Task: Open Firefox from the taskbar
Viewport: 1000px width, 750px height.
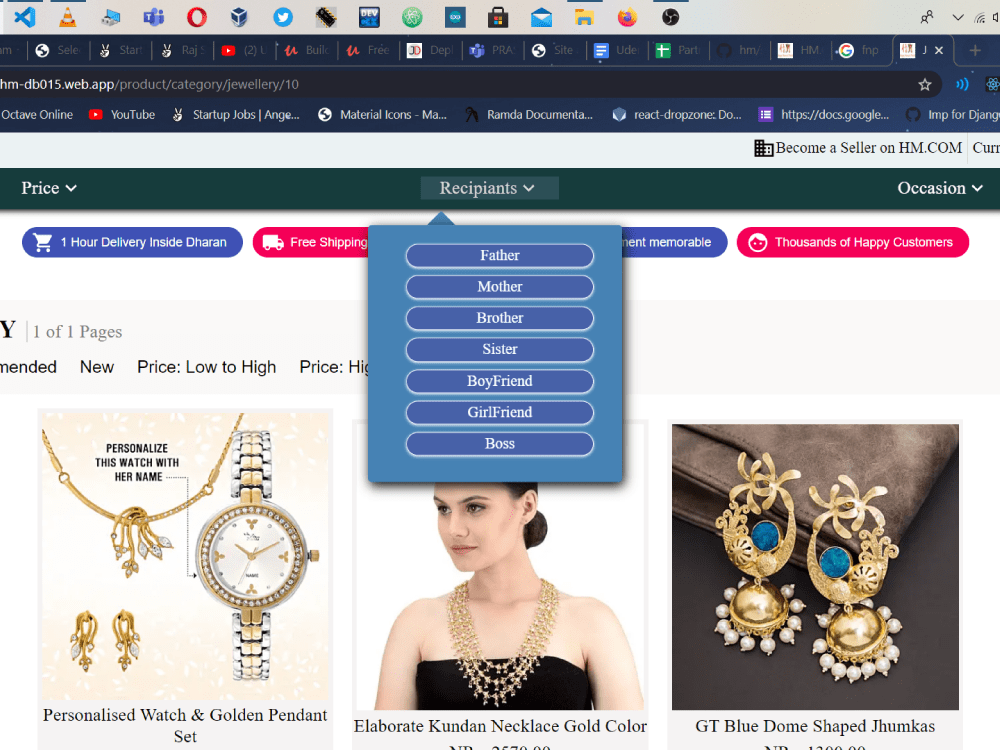Action: point(627,17)
